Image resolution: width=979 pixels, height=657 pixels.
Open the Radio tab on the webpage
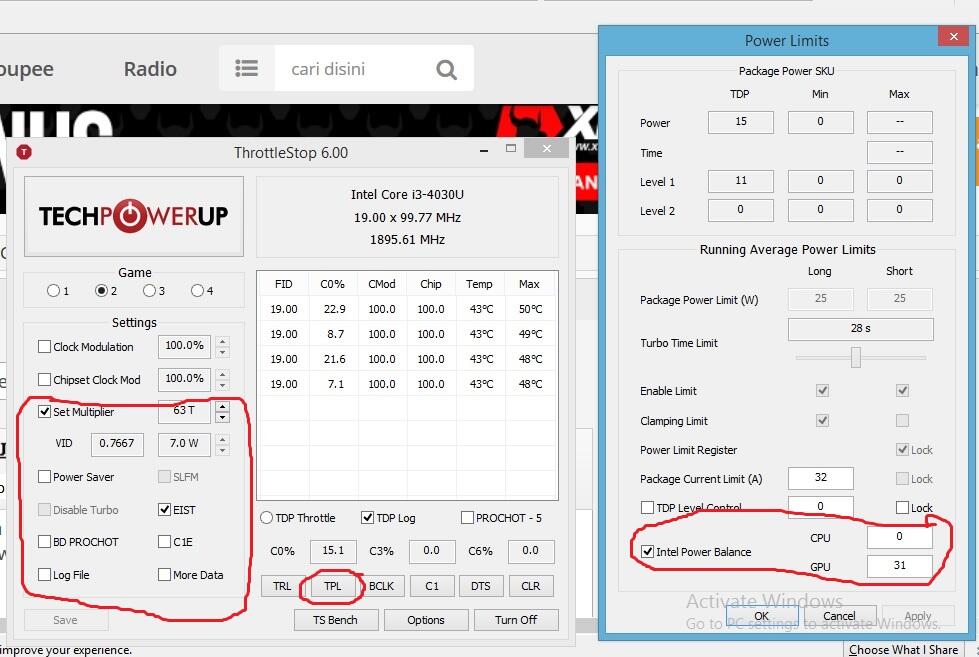click(150, 69)
